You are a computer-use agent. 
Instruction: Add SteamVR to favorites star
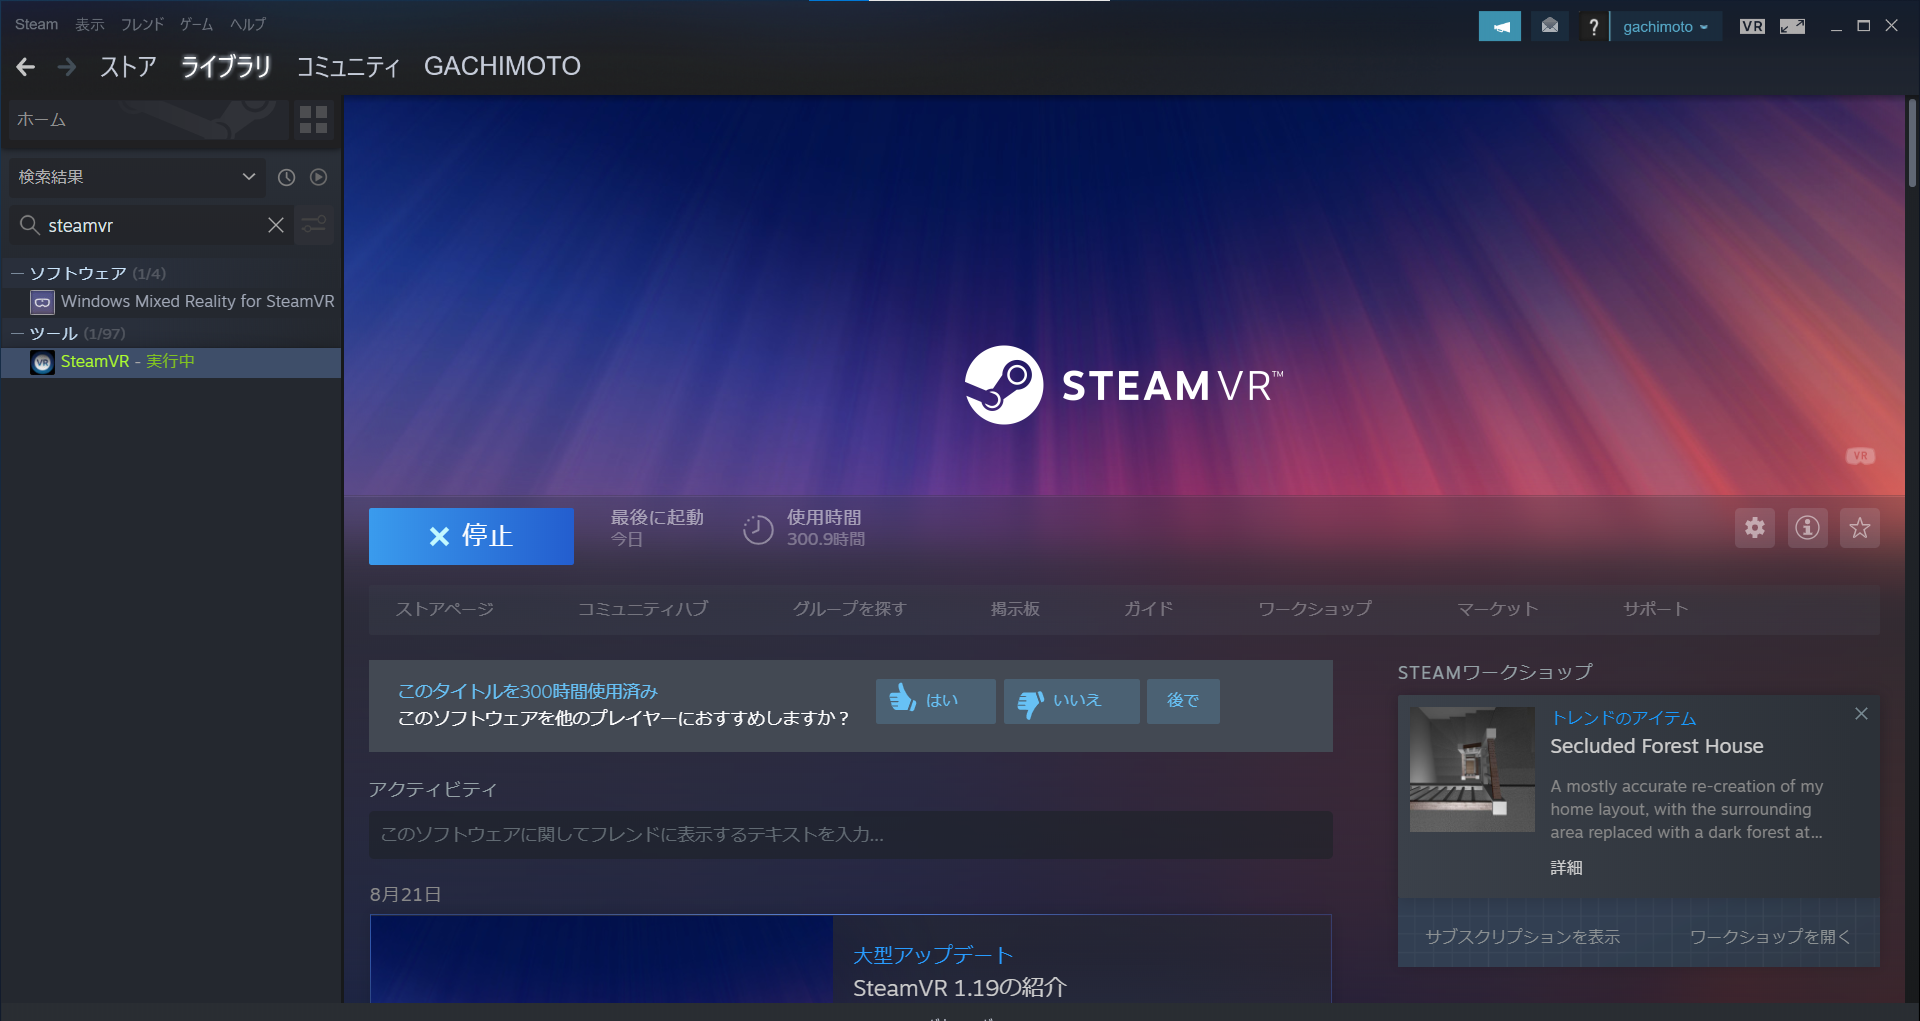1860,528
